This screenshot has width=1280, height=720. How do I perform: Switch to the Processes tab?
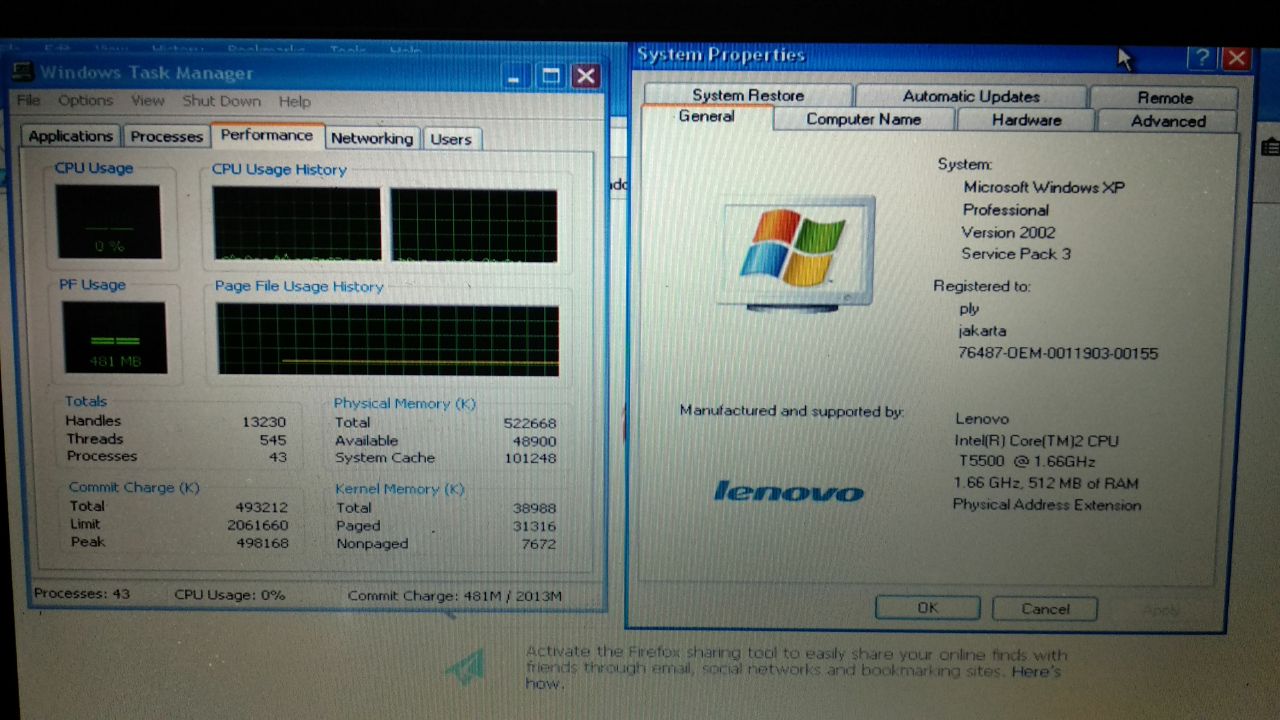pos(166,136)
